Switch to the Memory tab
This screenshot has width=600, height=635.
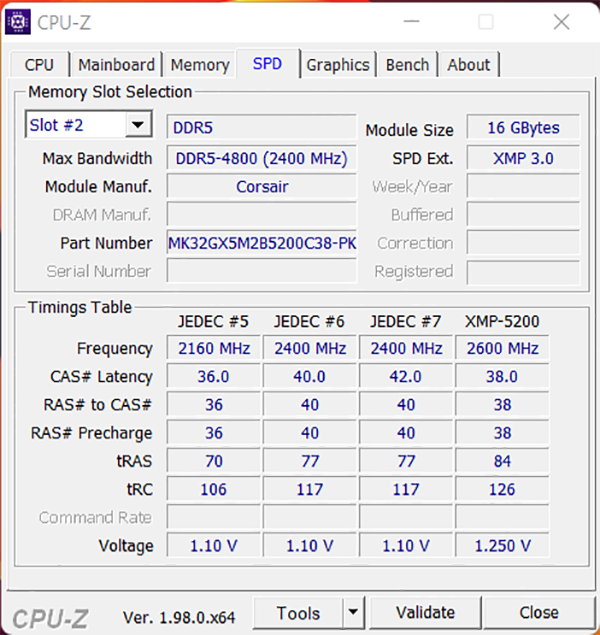point(200,65)
